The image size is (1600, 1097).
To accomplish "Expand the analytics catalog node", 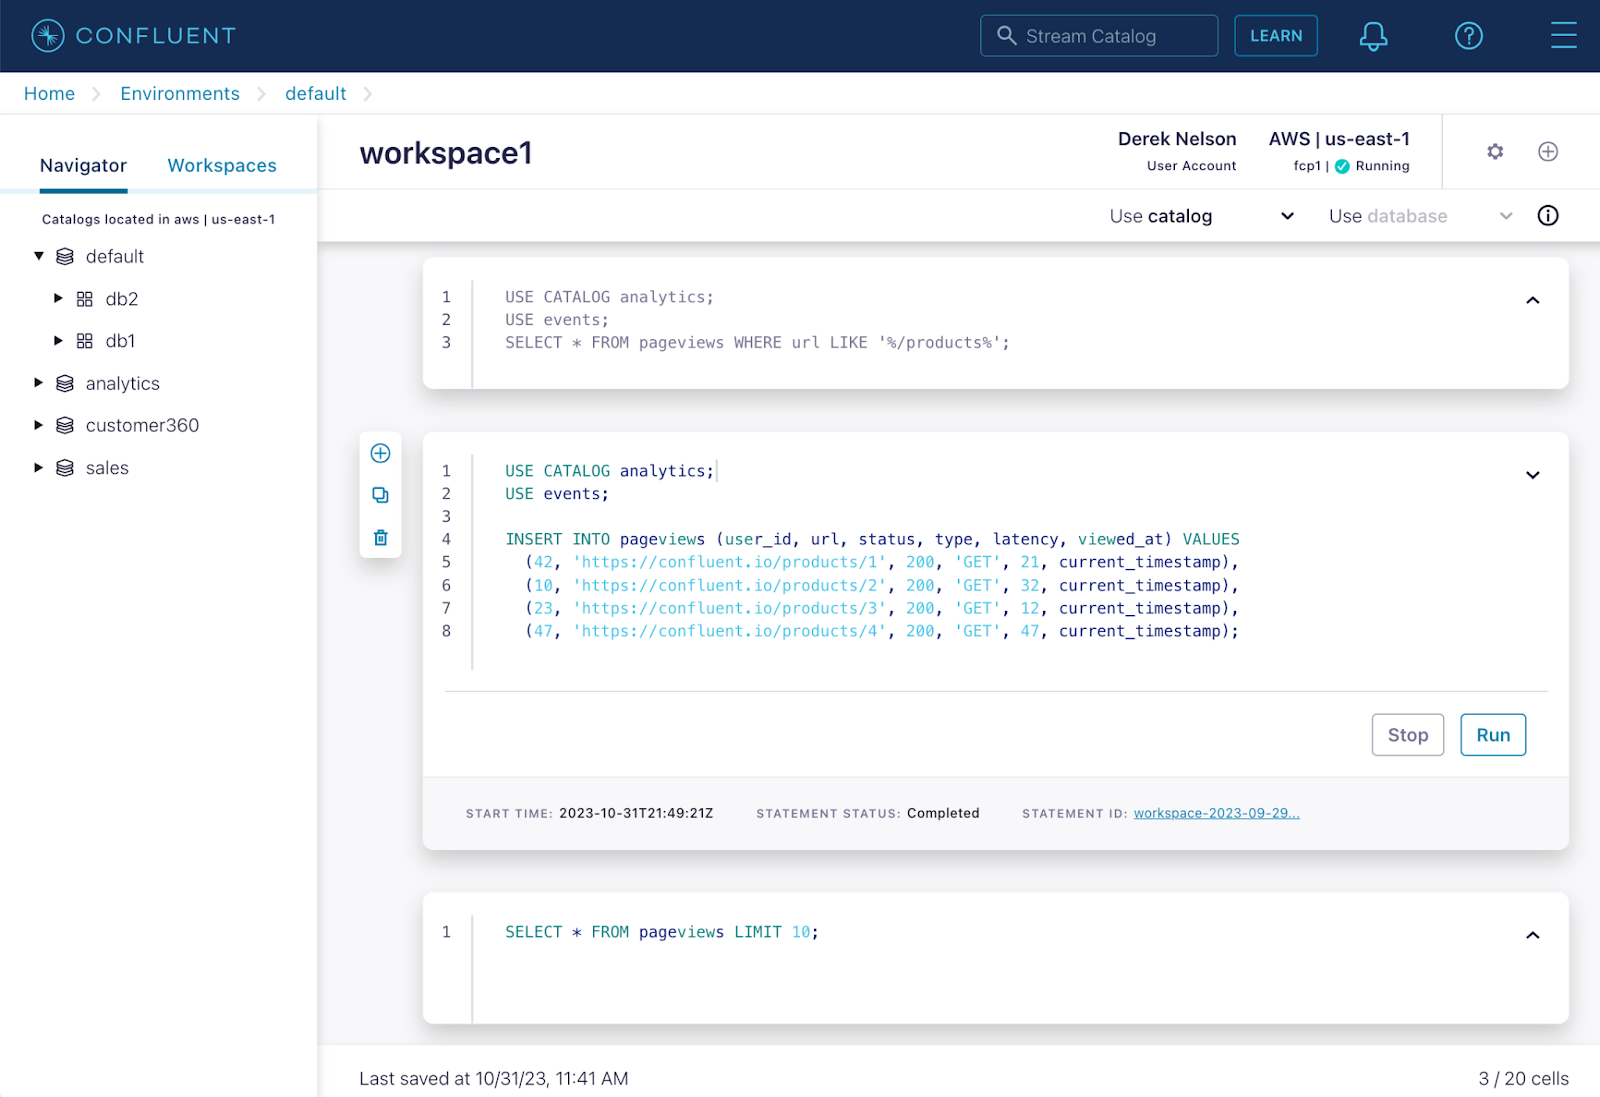I will (x=38, y=383).
